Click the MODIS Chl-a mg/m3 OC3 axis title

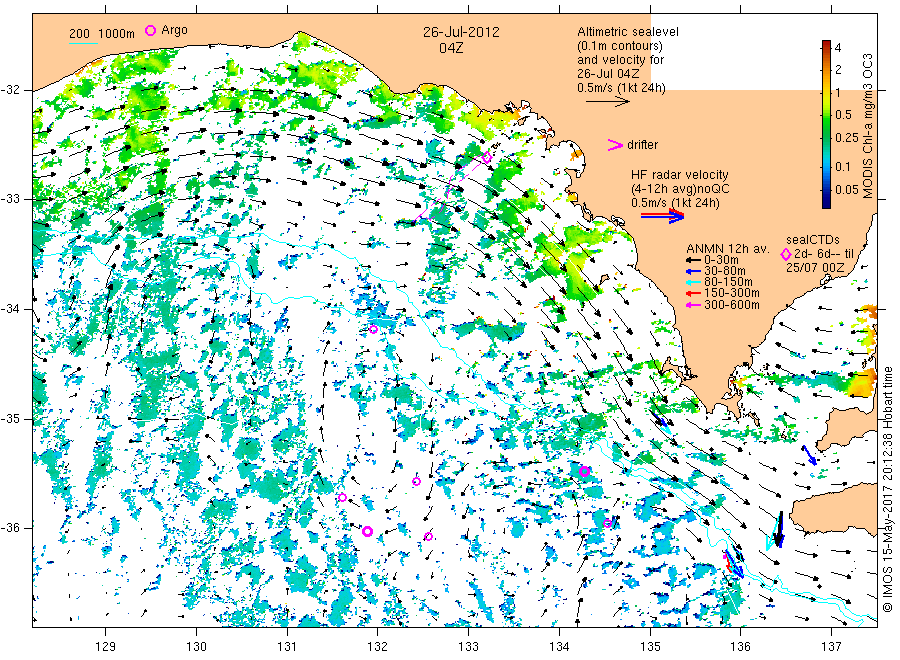pyautogui.click(x=868, y=126)
